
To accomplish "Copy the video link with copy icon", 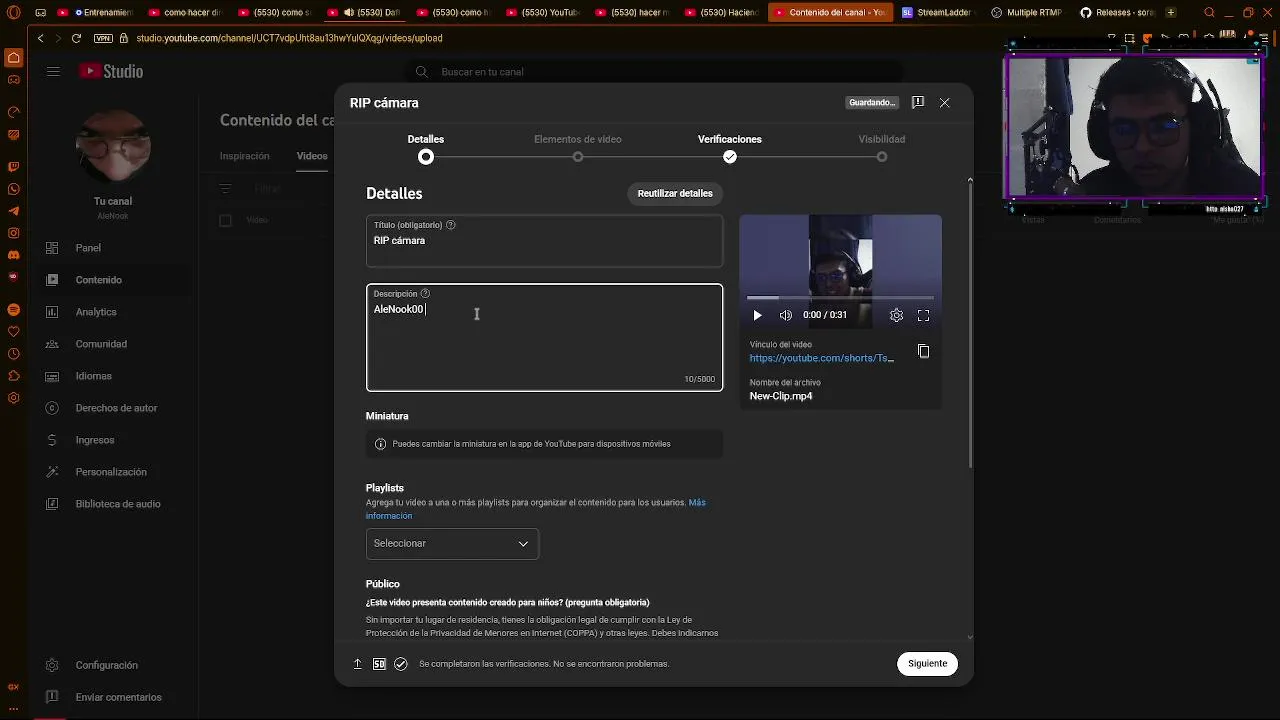I will (x=923, y=351).
